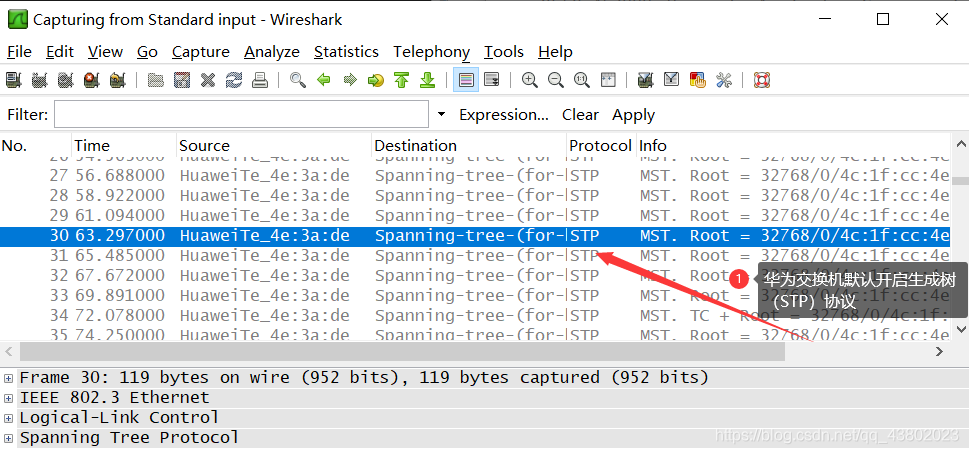Open the Go menu
The height and width of the screenshot is (454, 969).
[147, 52]
